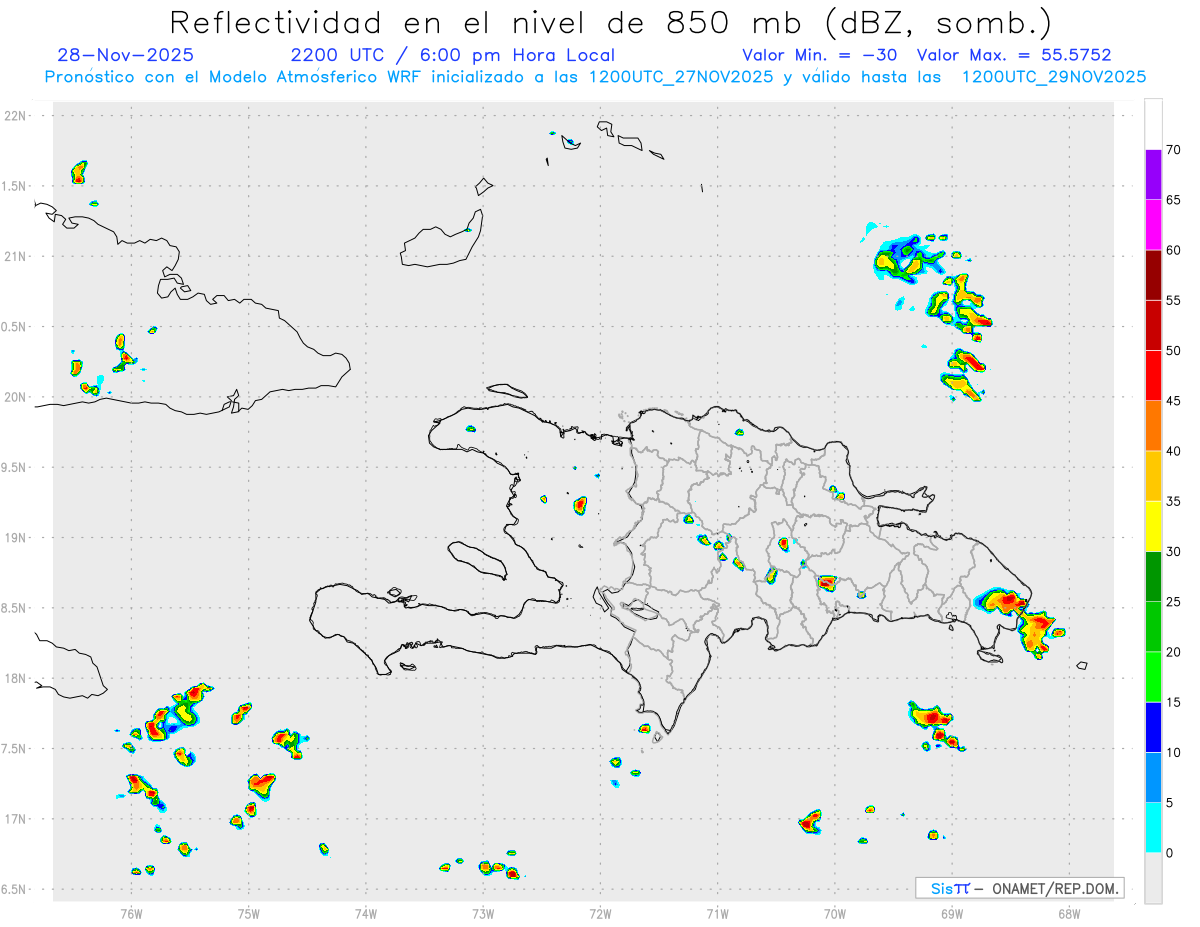The width and height of the screenshot is (1200, 927).
Task: Click the gold 35-40 dBZ color swatch
Action: point(1153,476)
